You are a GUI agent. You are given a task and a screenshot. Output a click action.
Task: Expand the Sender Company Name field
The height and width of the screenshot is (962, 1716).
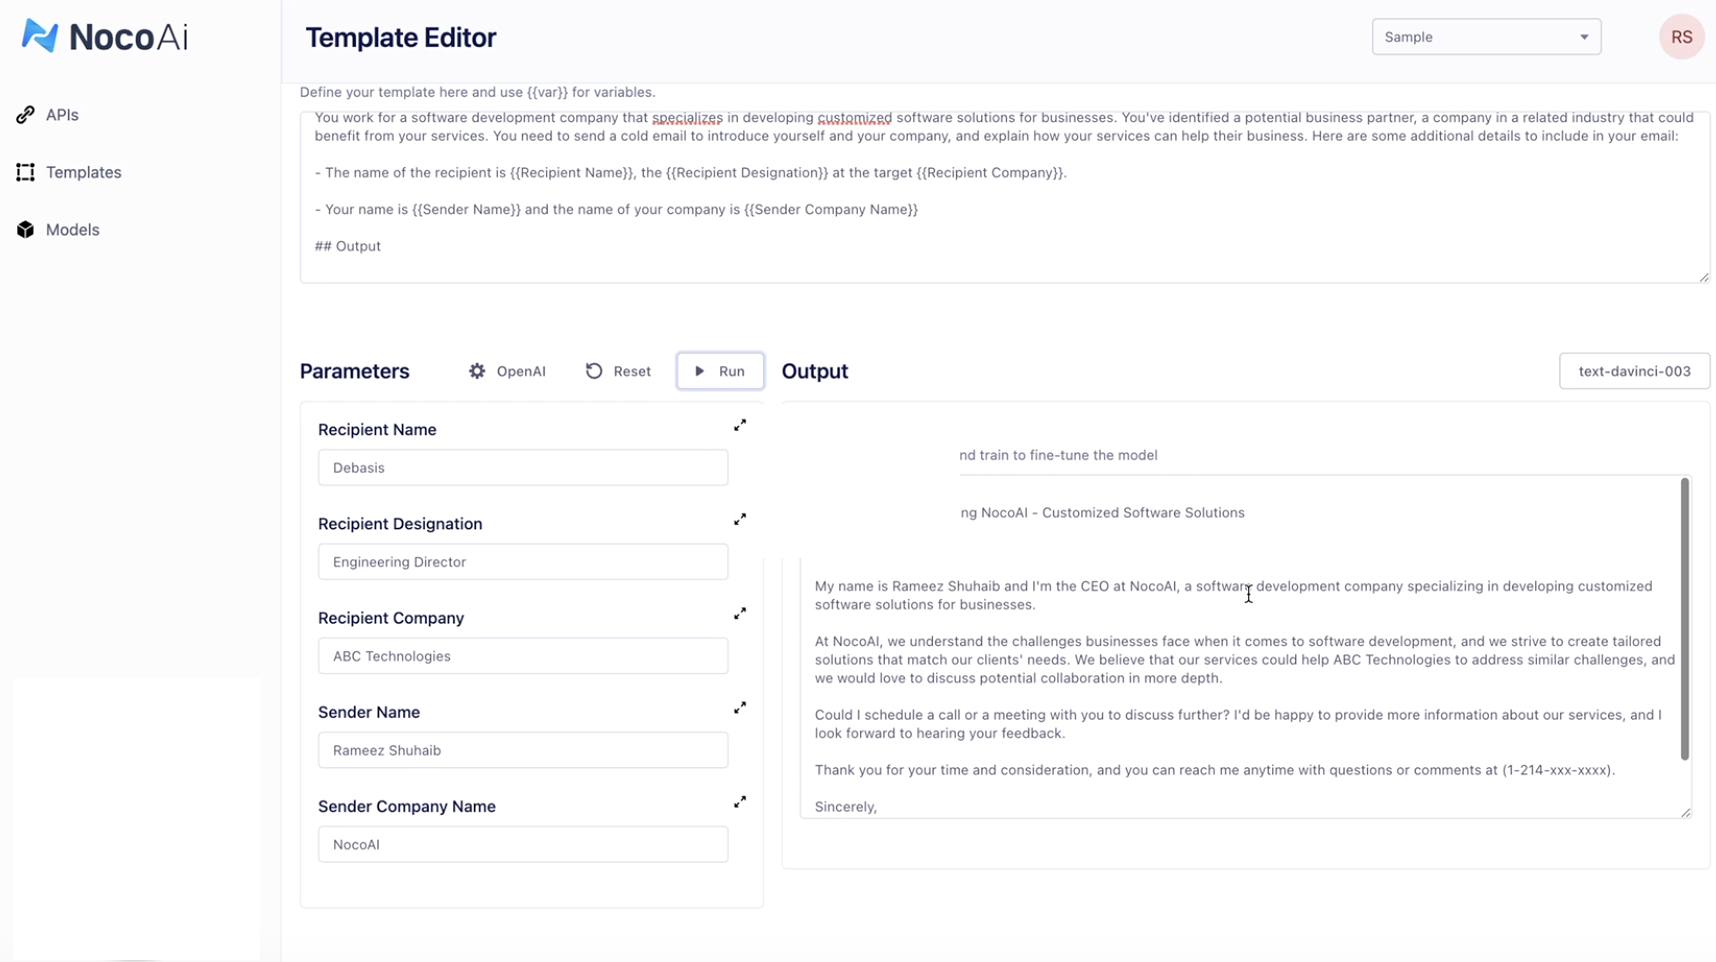tap(740, 802)
